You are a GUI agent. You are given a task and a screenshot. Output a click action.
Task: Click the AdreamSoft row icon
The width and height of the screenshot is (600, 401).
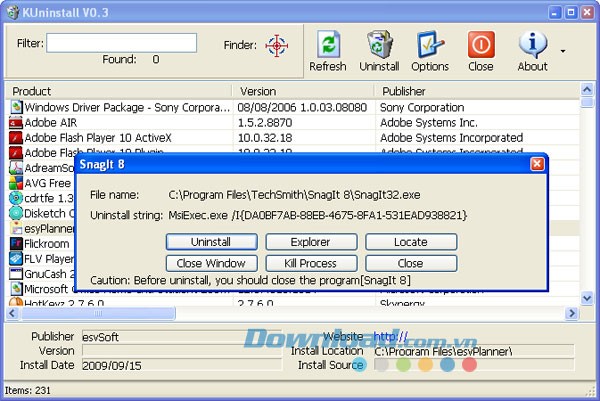pos(16,168)
